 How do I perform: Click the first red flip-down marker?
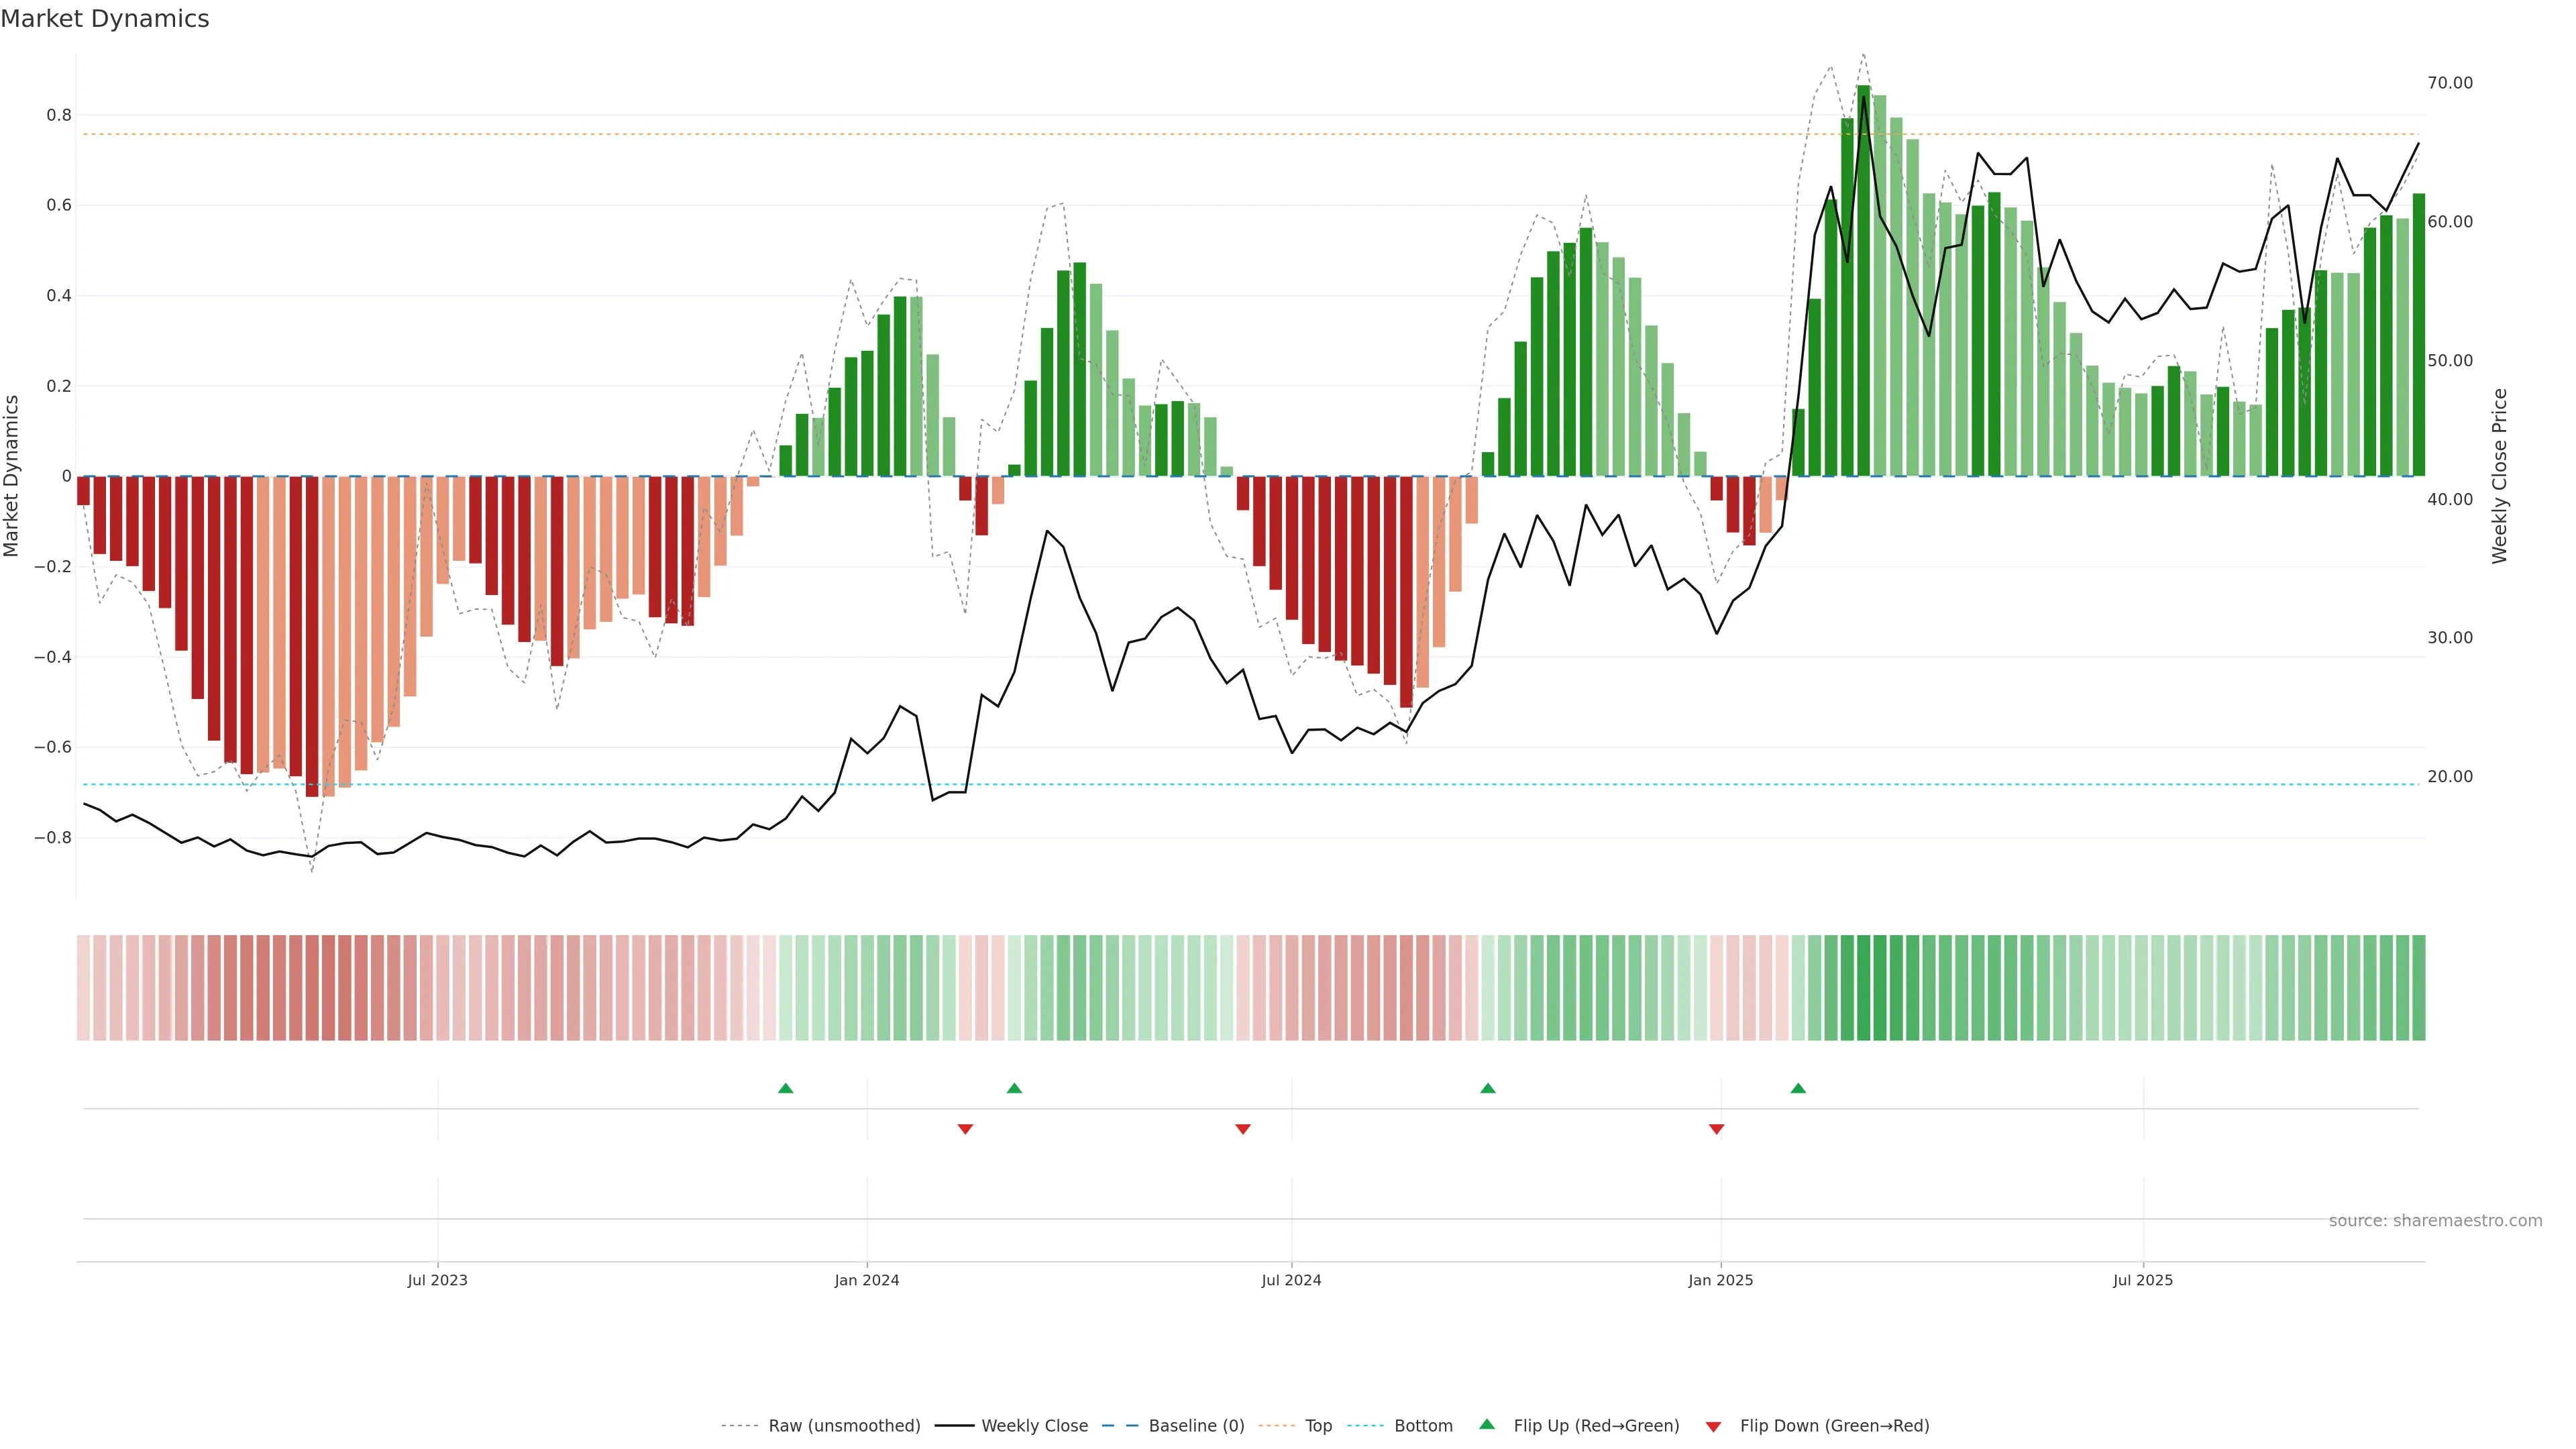[x=965, y=1129]
